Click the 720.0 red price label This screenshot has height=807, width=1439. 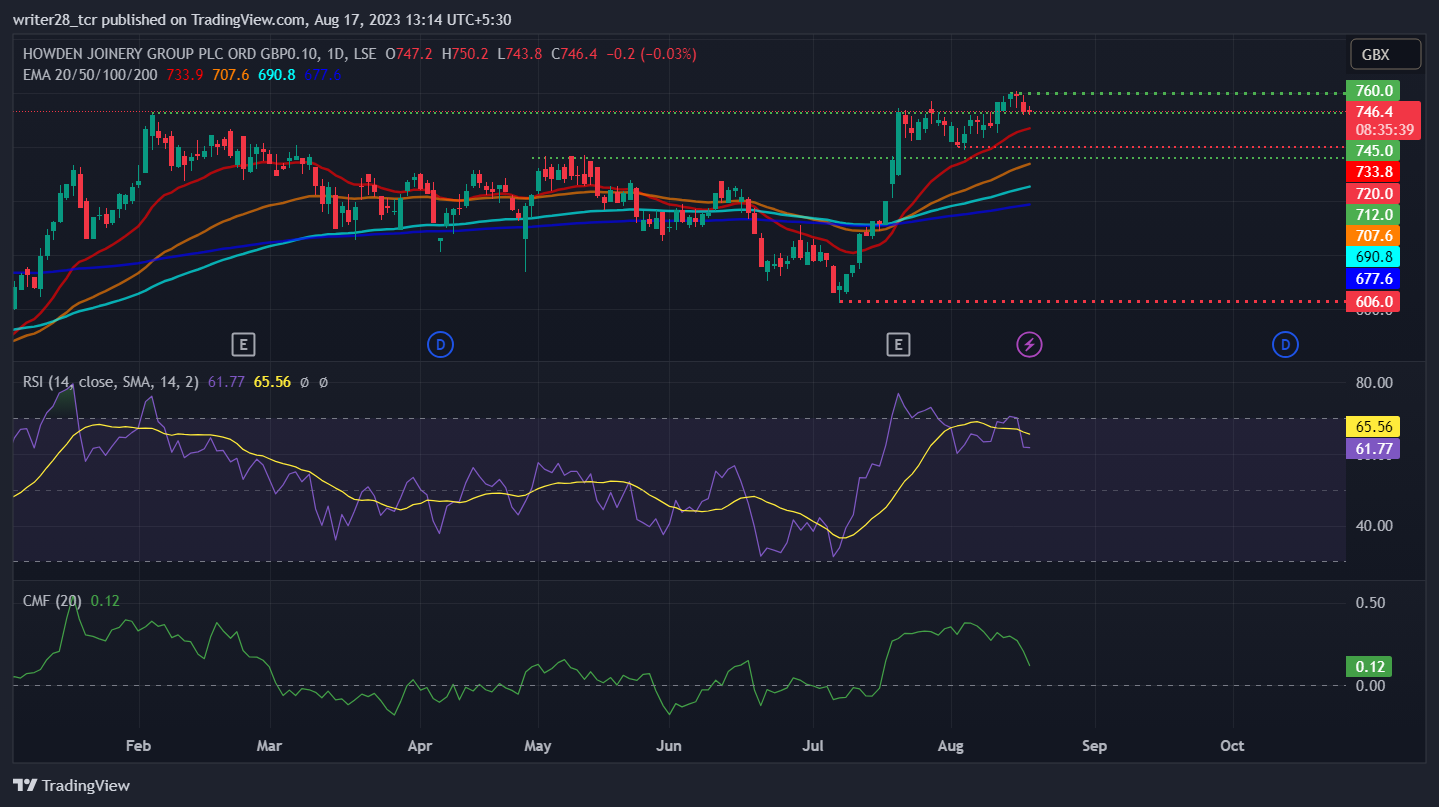coord(1373,193)
